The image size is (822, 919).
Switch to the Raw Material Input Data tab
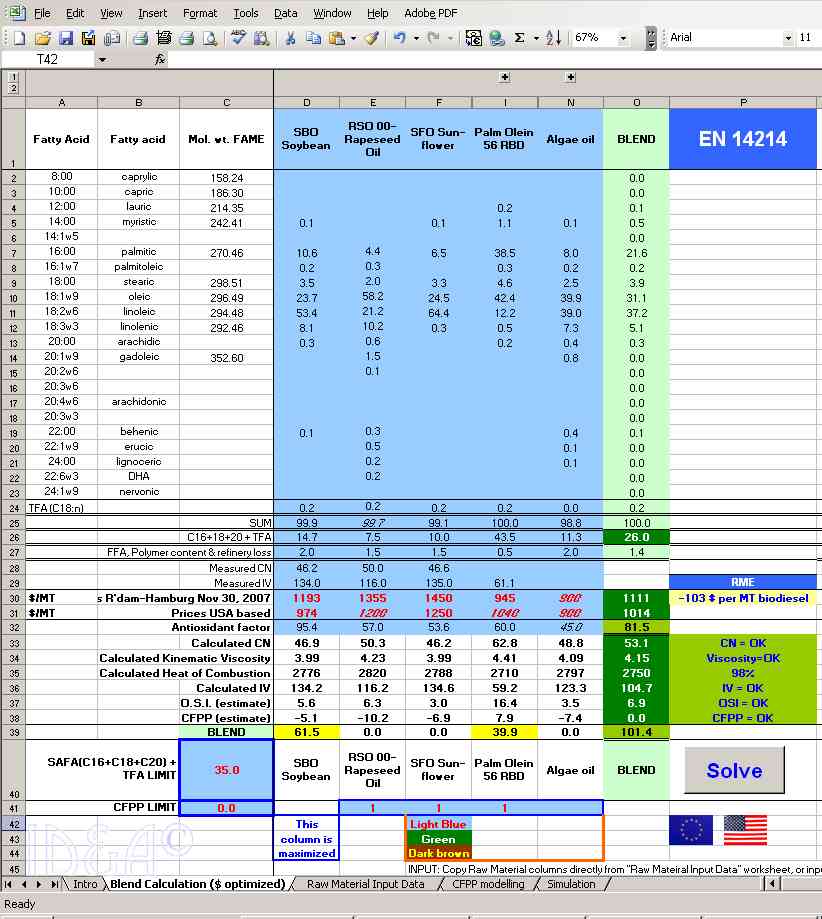click(365, 884)
